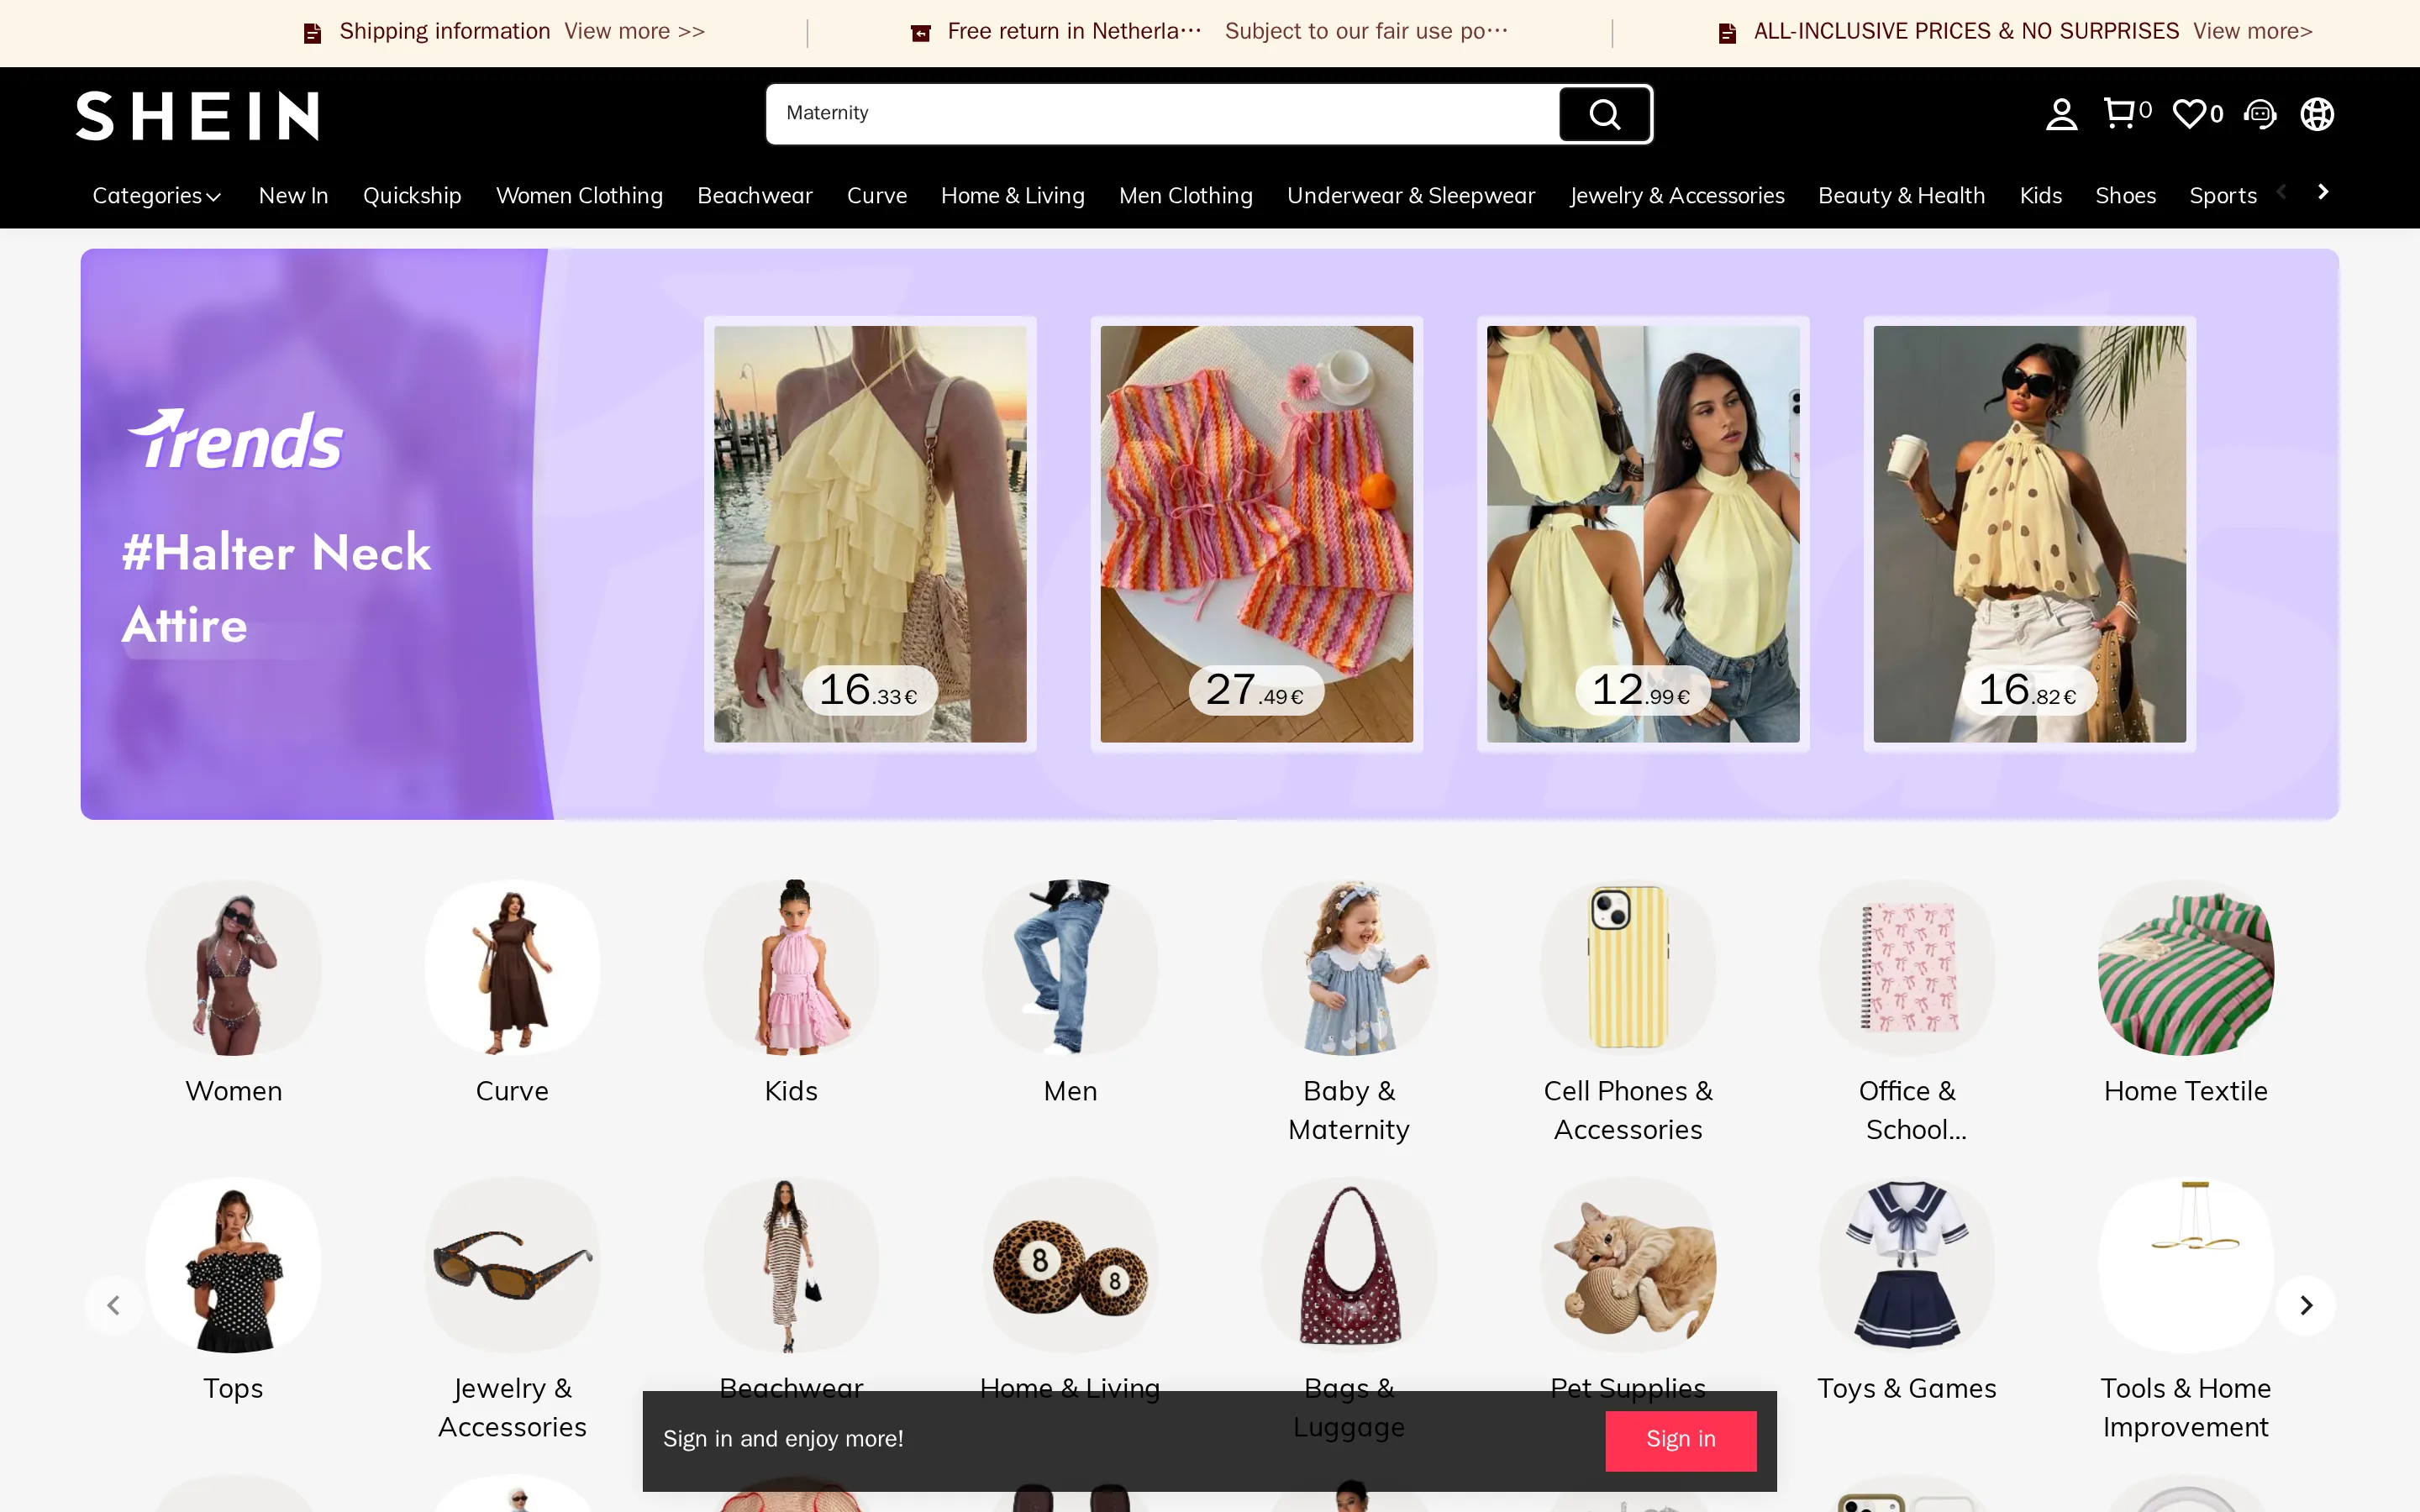Open Sports navigation item
2420x1512 pixels.
click(x=2223, y=196)
